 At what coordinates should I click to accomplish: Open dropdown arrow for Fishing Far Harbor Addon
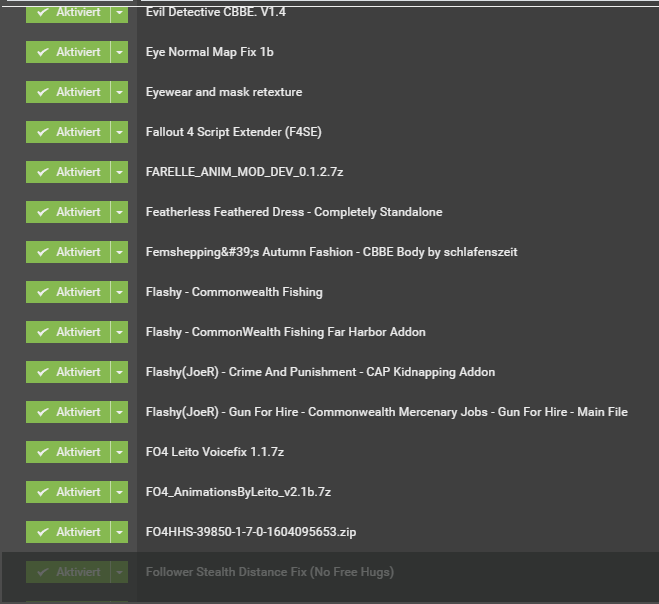click(119, 332)
